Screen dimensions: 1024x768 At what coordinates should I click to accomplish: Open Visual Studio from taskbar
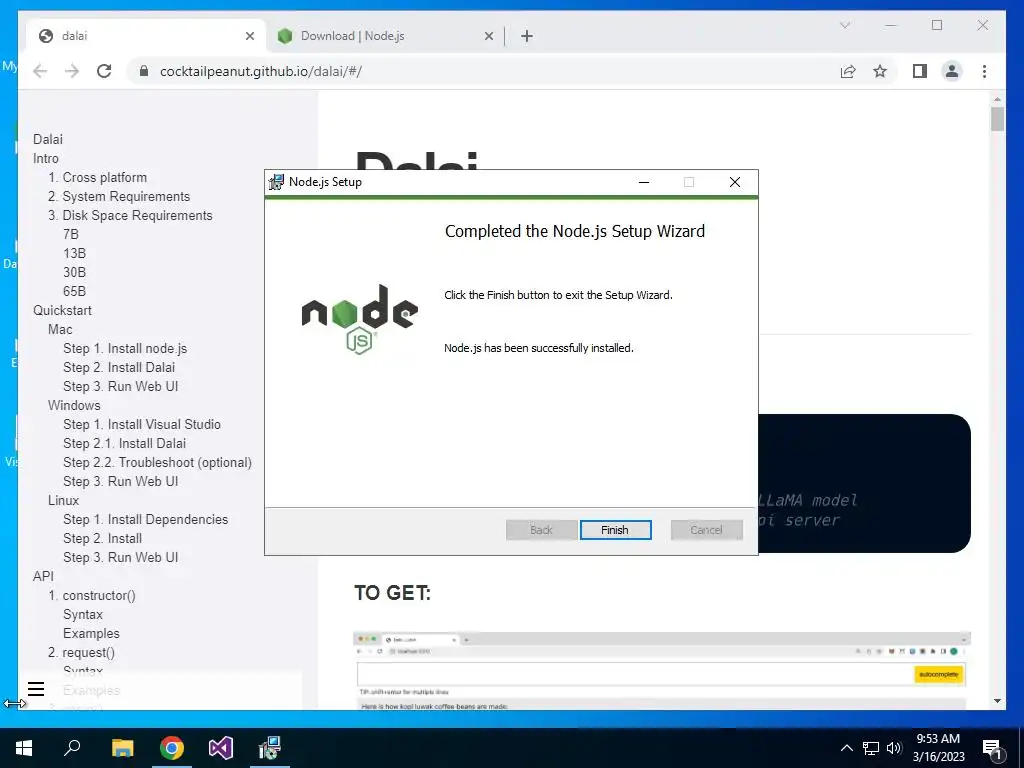[x=221, y=748]
